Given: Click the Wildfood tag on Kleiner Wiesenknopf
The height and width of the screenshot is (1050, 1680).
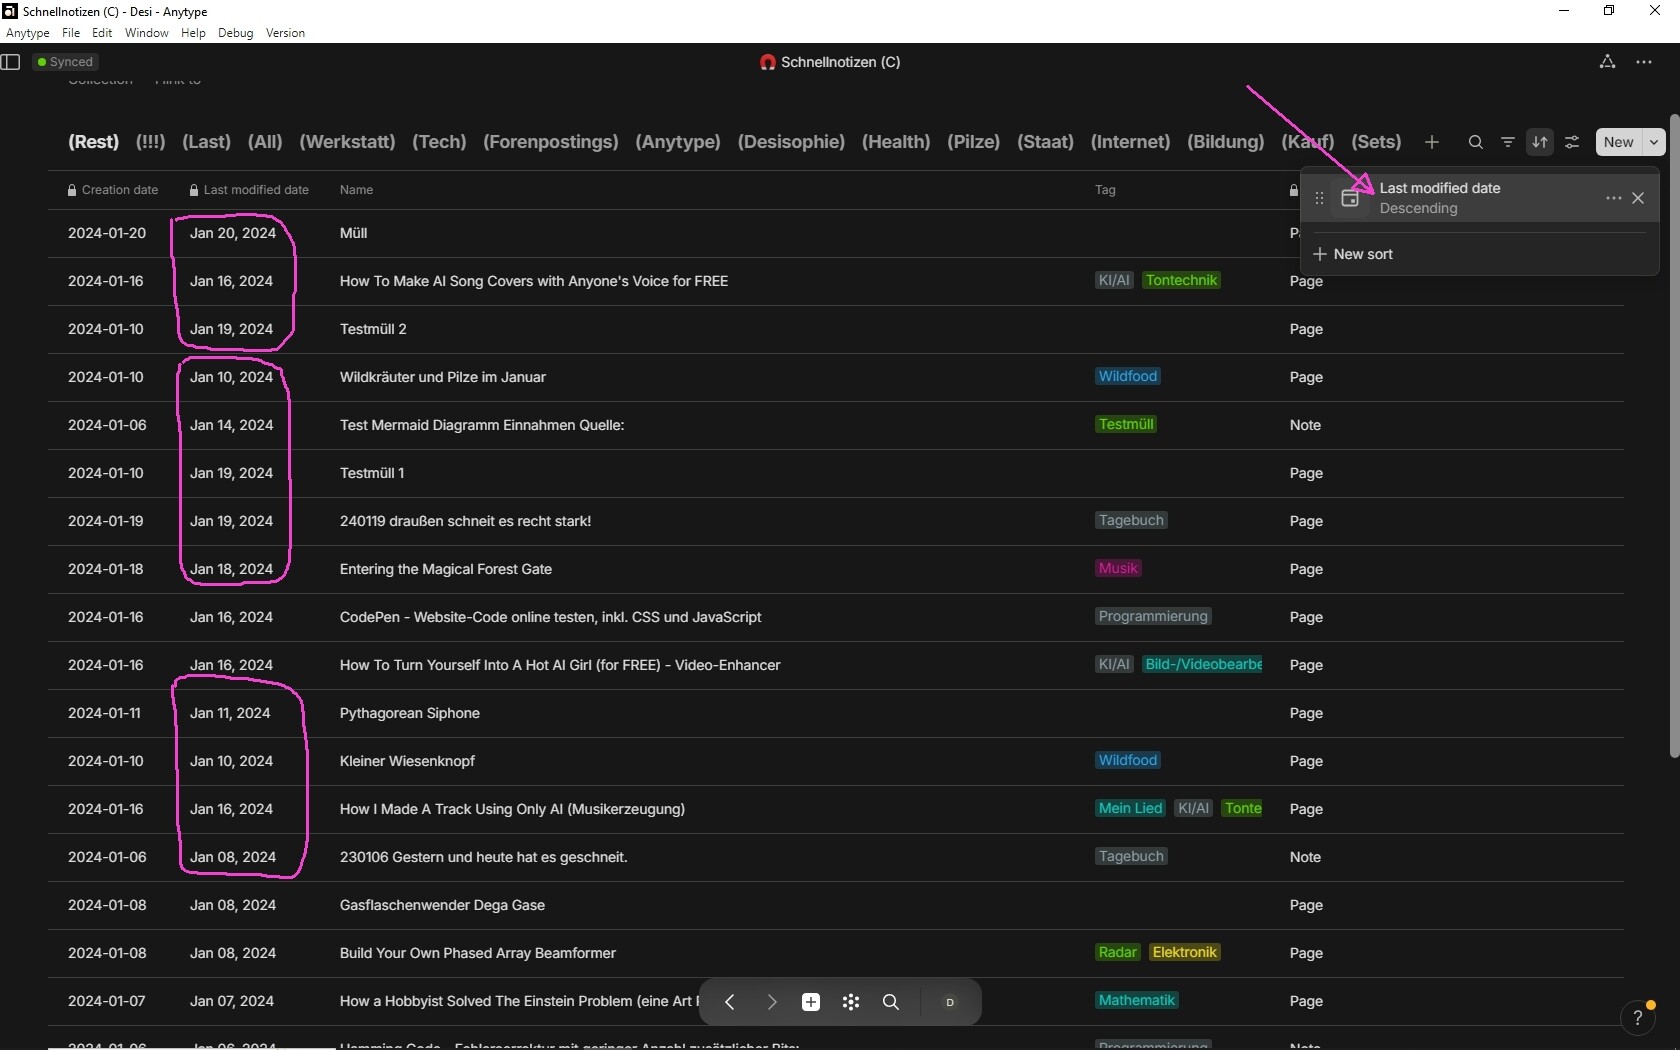Looking at the screenshot, I should 1128,760.
